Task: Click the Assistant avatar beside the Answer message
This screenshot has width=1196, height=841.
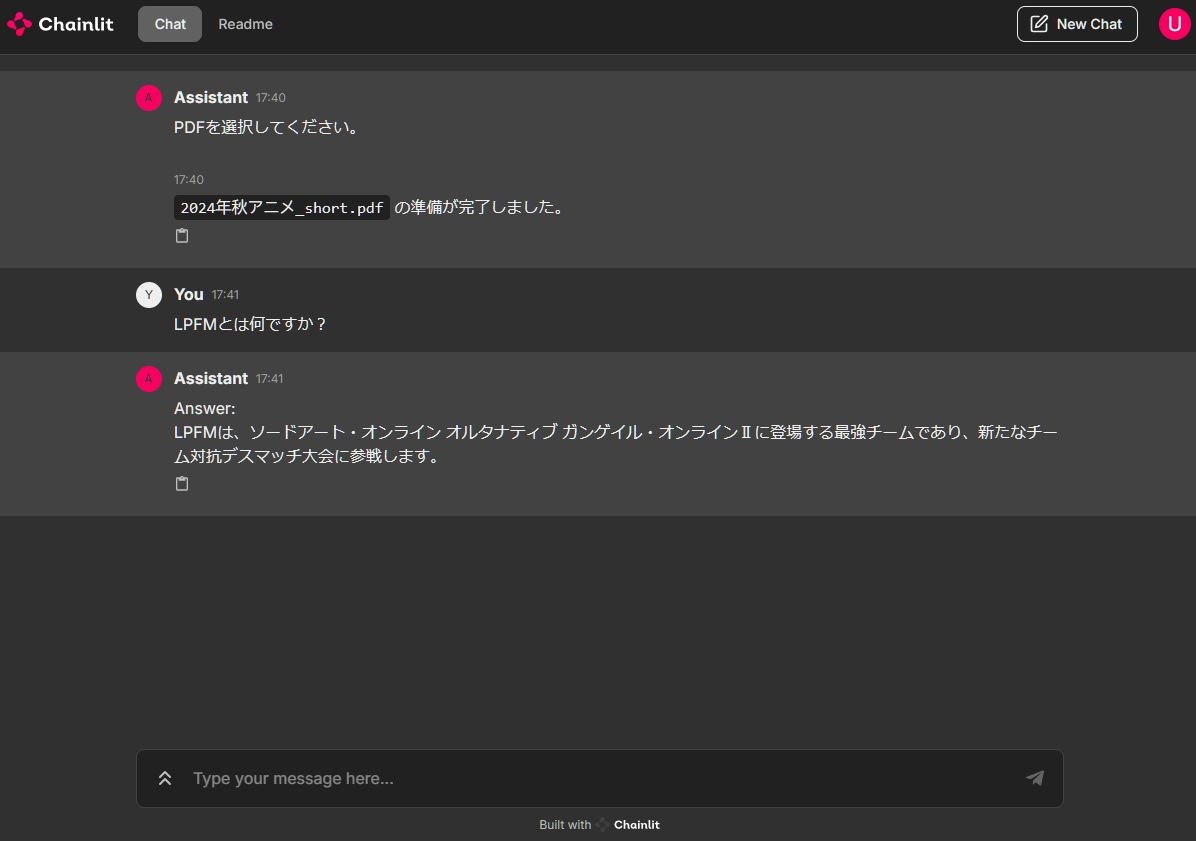Action: (148, 378)
